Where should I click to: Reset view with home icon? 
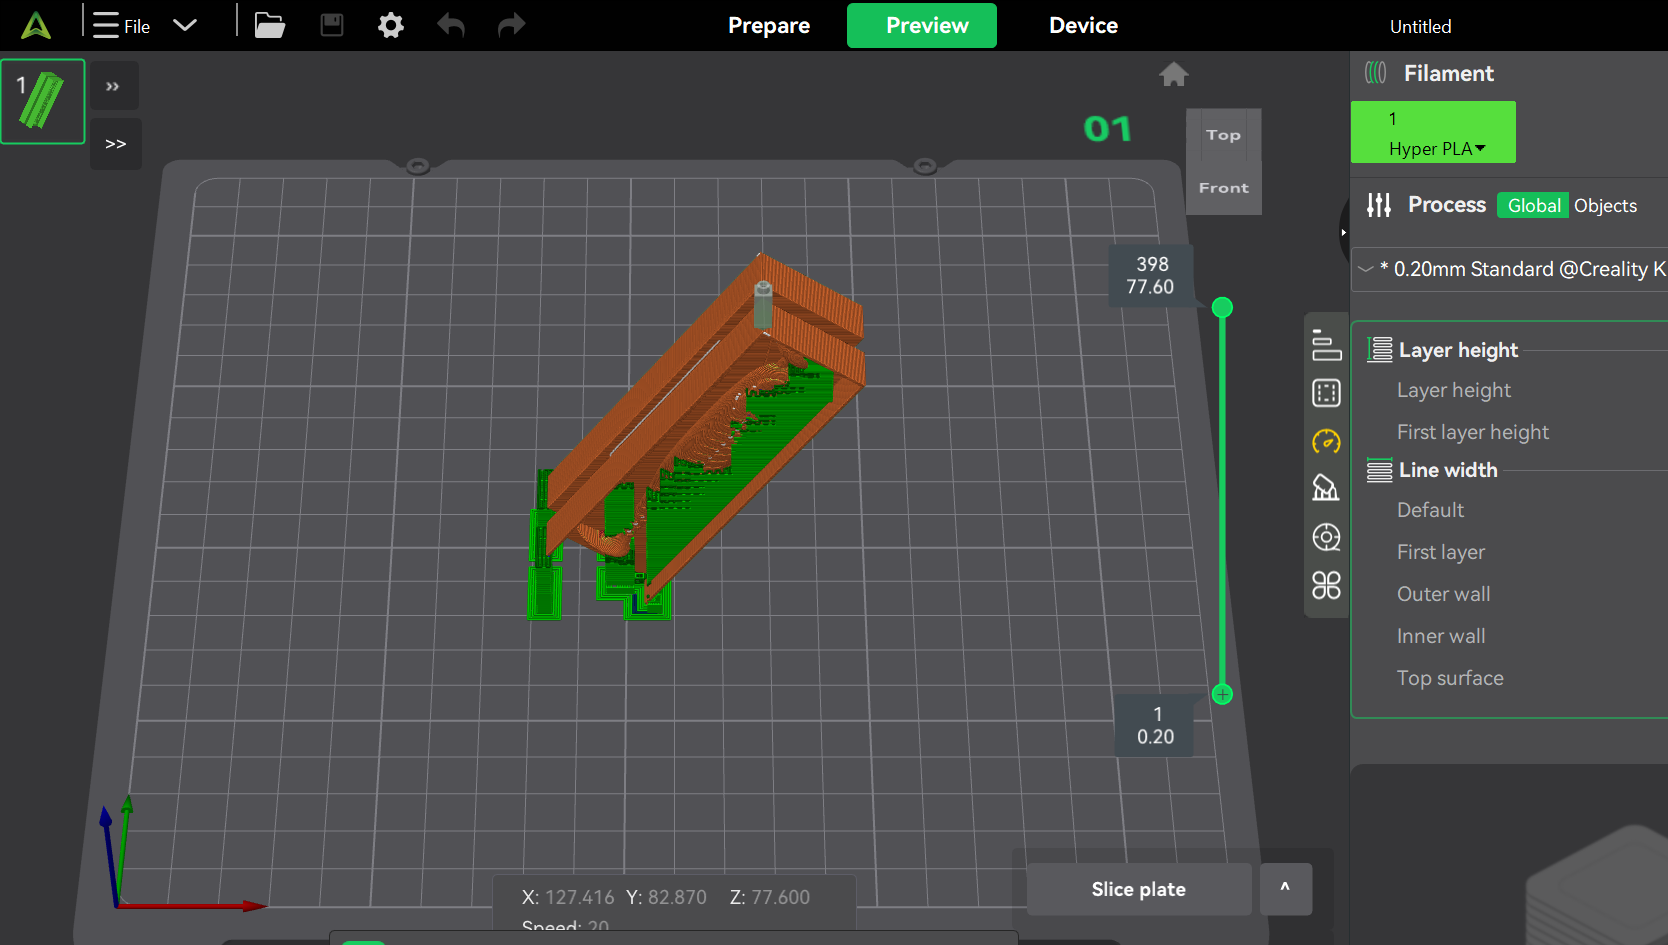pos(1174,74)
